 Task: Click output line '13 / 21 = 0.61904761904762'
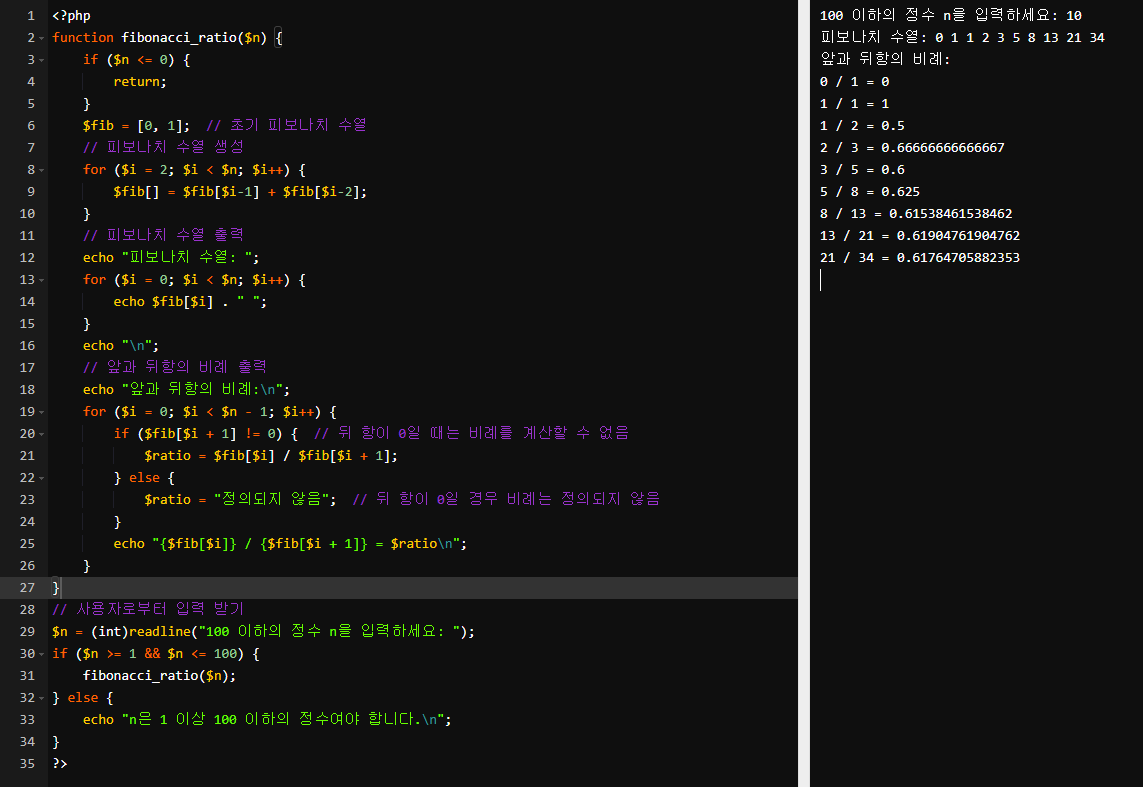click(920, 235)
